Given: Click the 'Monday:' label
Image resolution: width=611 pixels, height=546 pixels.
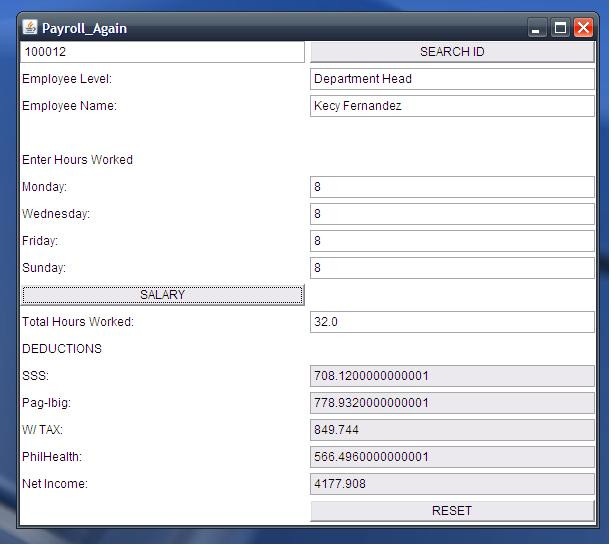Looking at the screenshot, I should [x=44, y=187].
